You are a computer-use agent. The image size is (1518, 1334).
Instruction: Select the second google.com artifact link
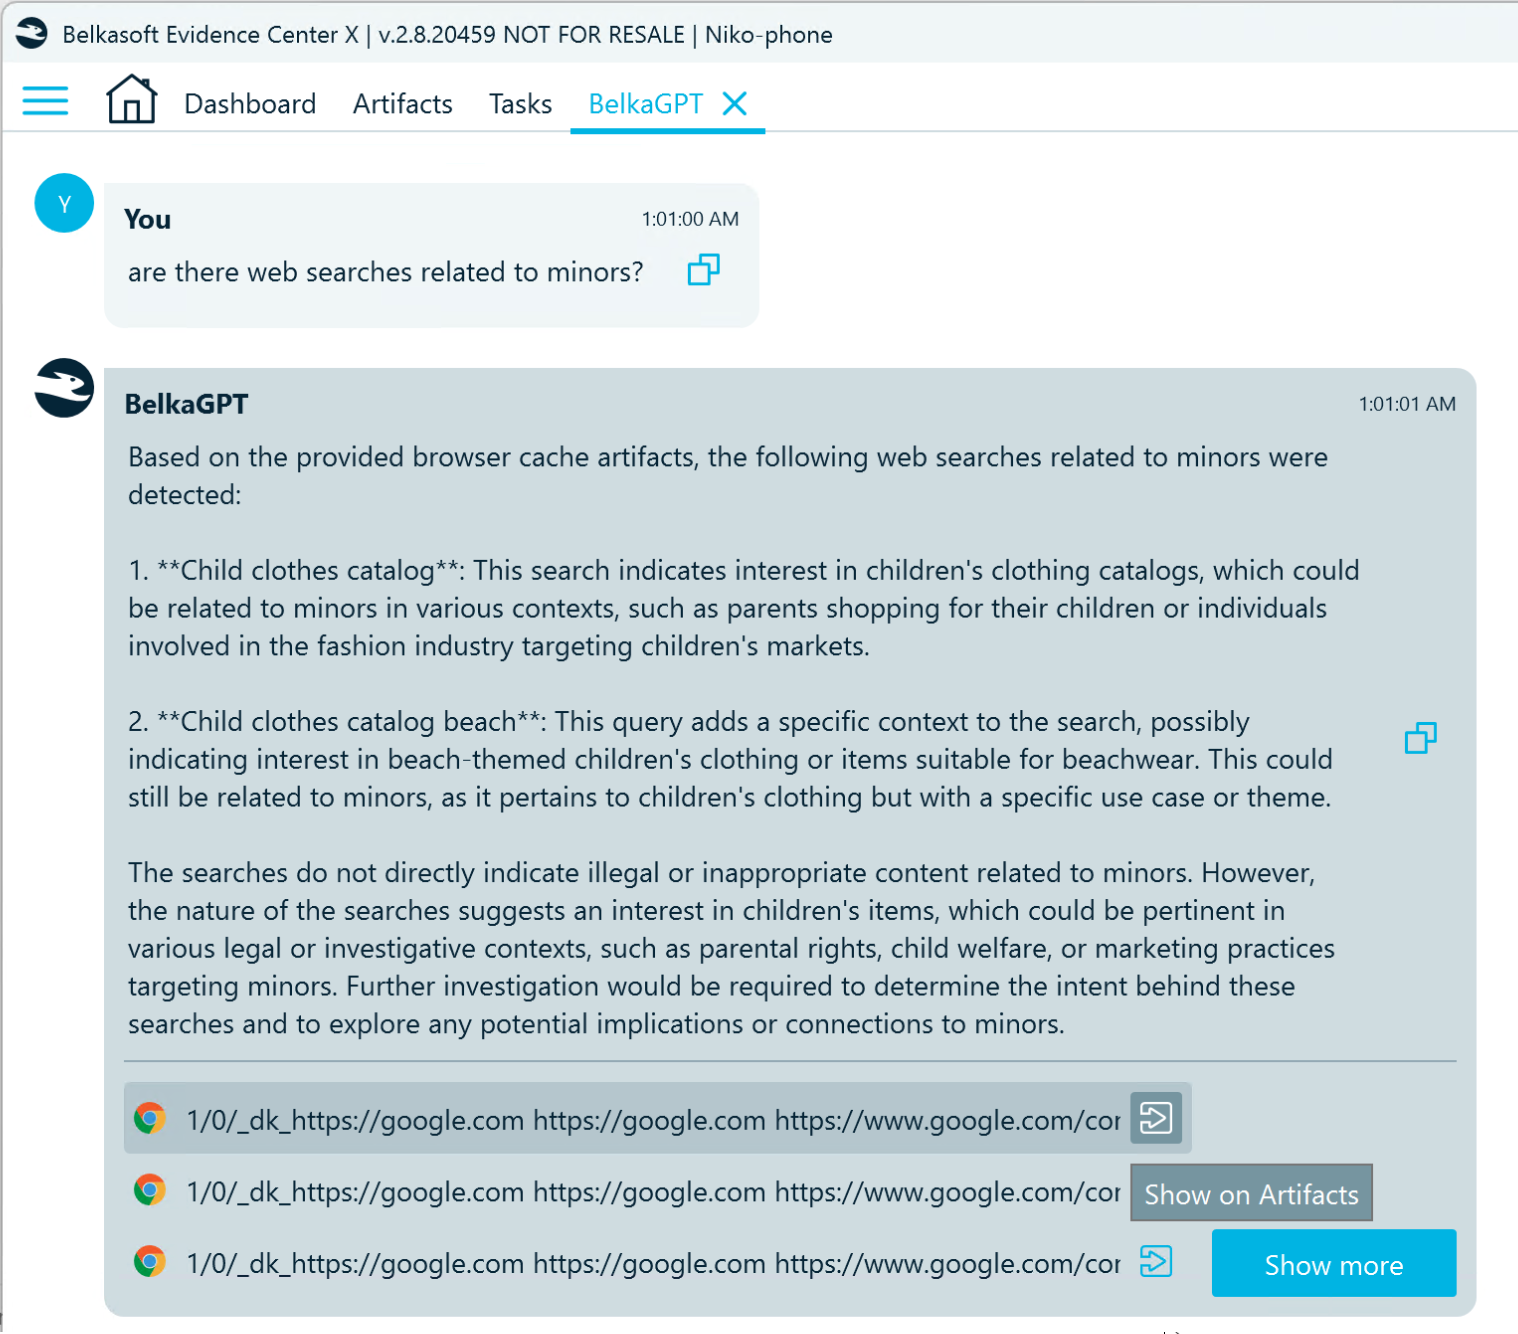(653, 1192)
